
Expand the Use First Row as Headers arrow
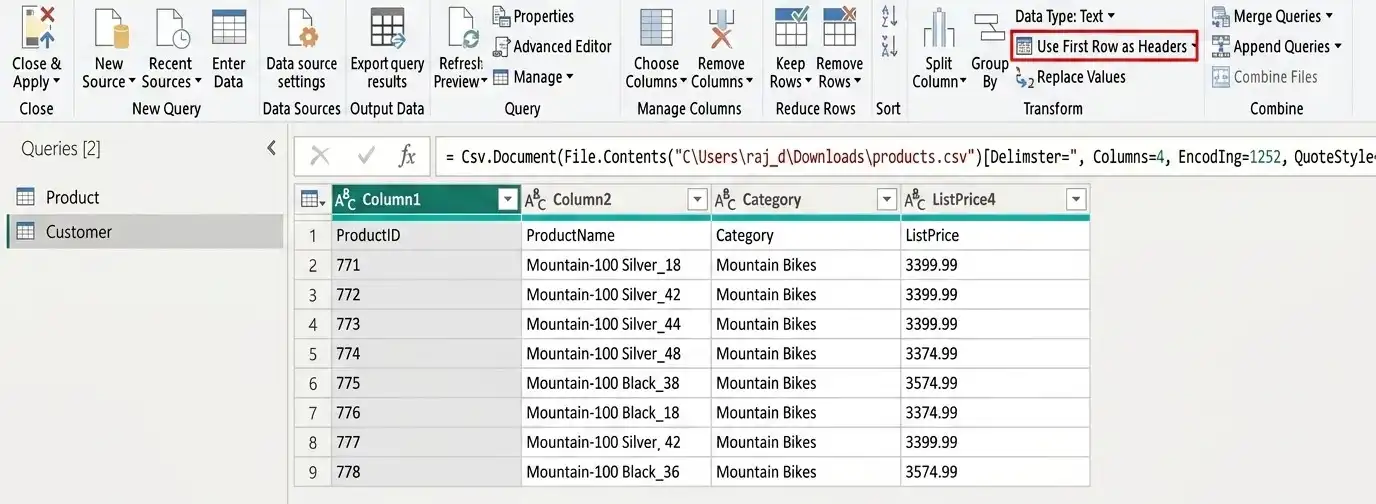(x=1195, y=46)
